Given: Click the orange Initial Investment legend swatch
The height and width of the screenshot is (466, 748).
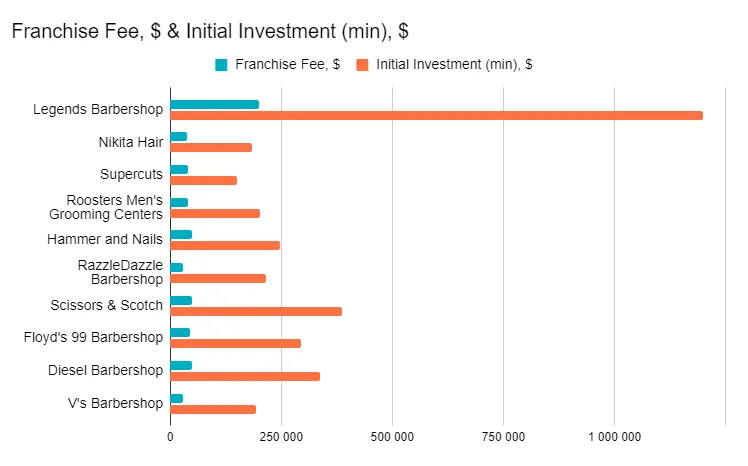Looking at the screenshot, I should click(362, 65).
